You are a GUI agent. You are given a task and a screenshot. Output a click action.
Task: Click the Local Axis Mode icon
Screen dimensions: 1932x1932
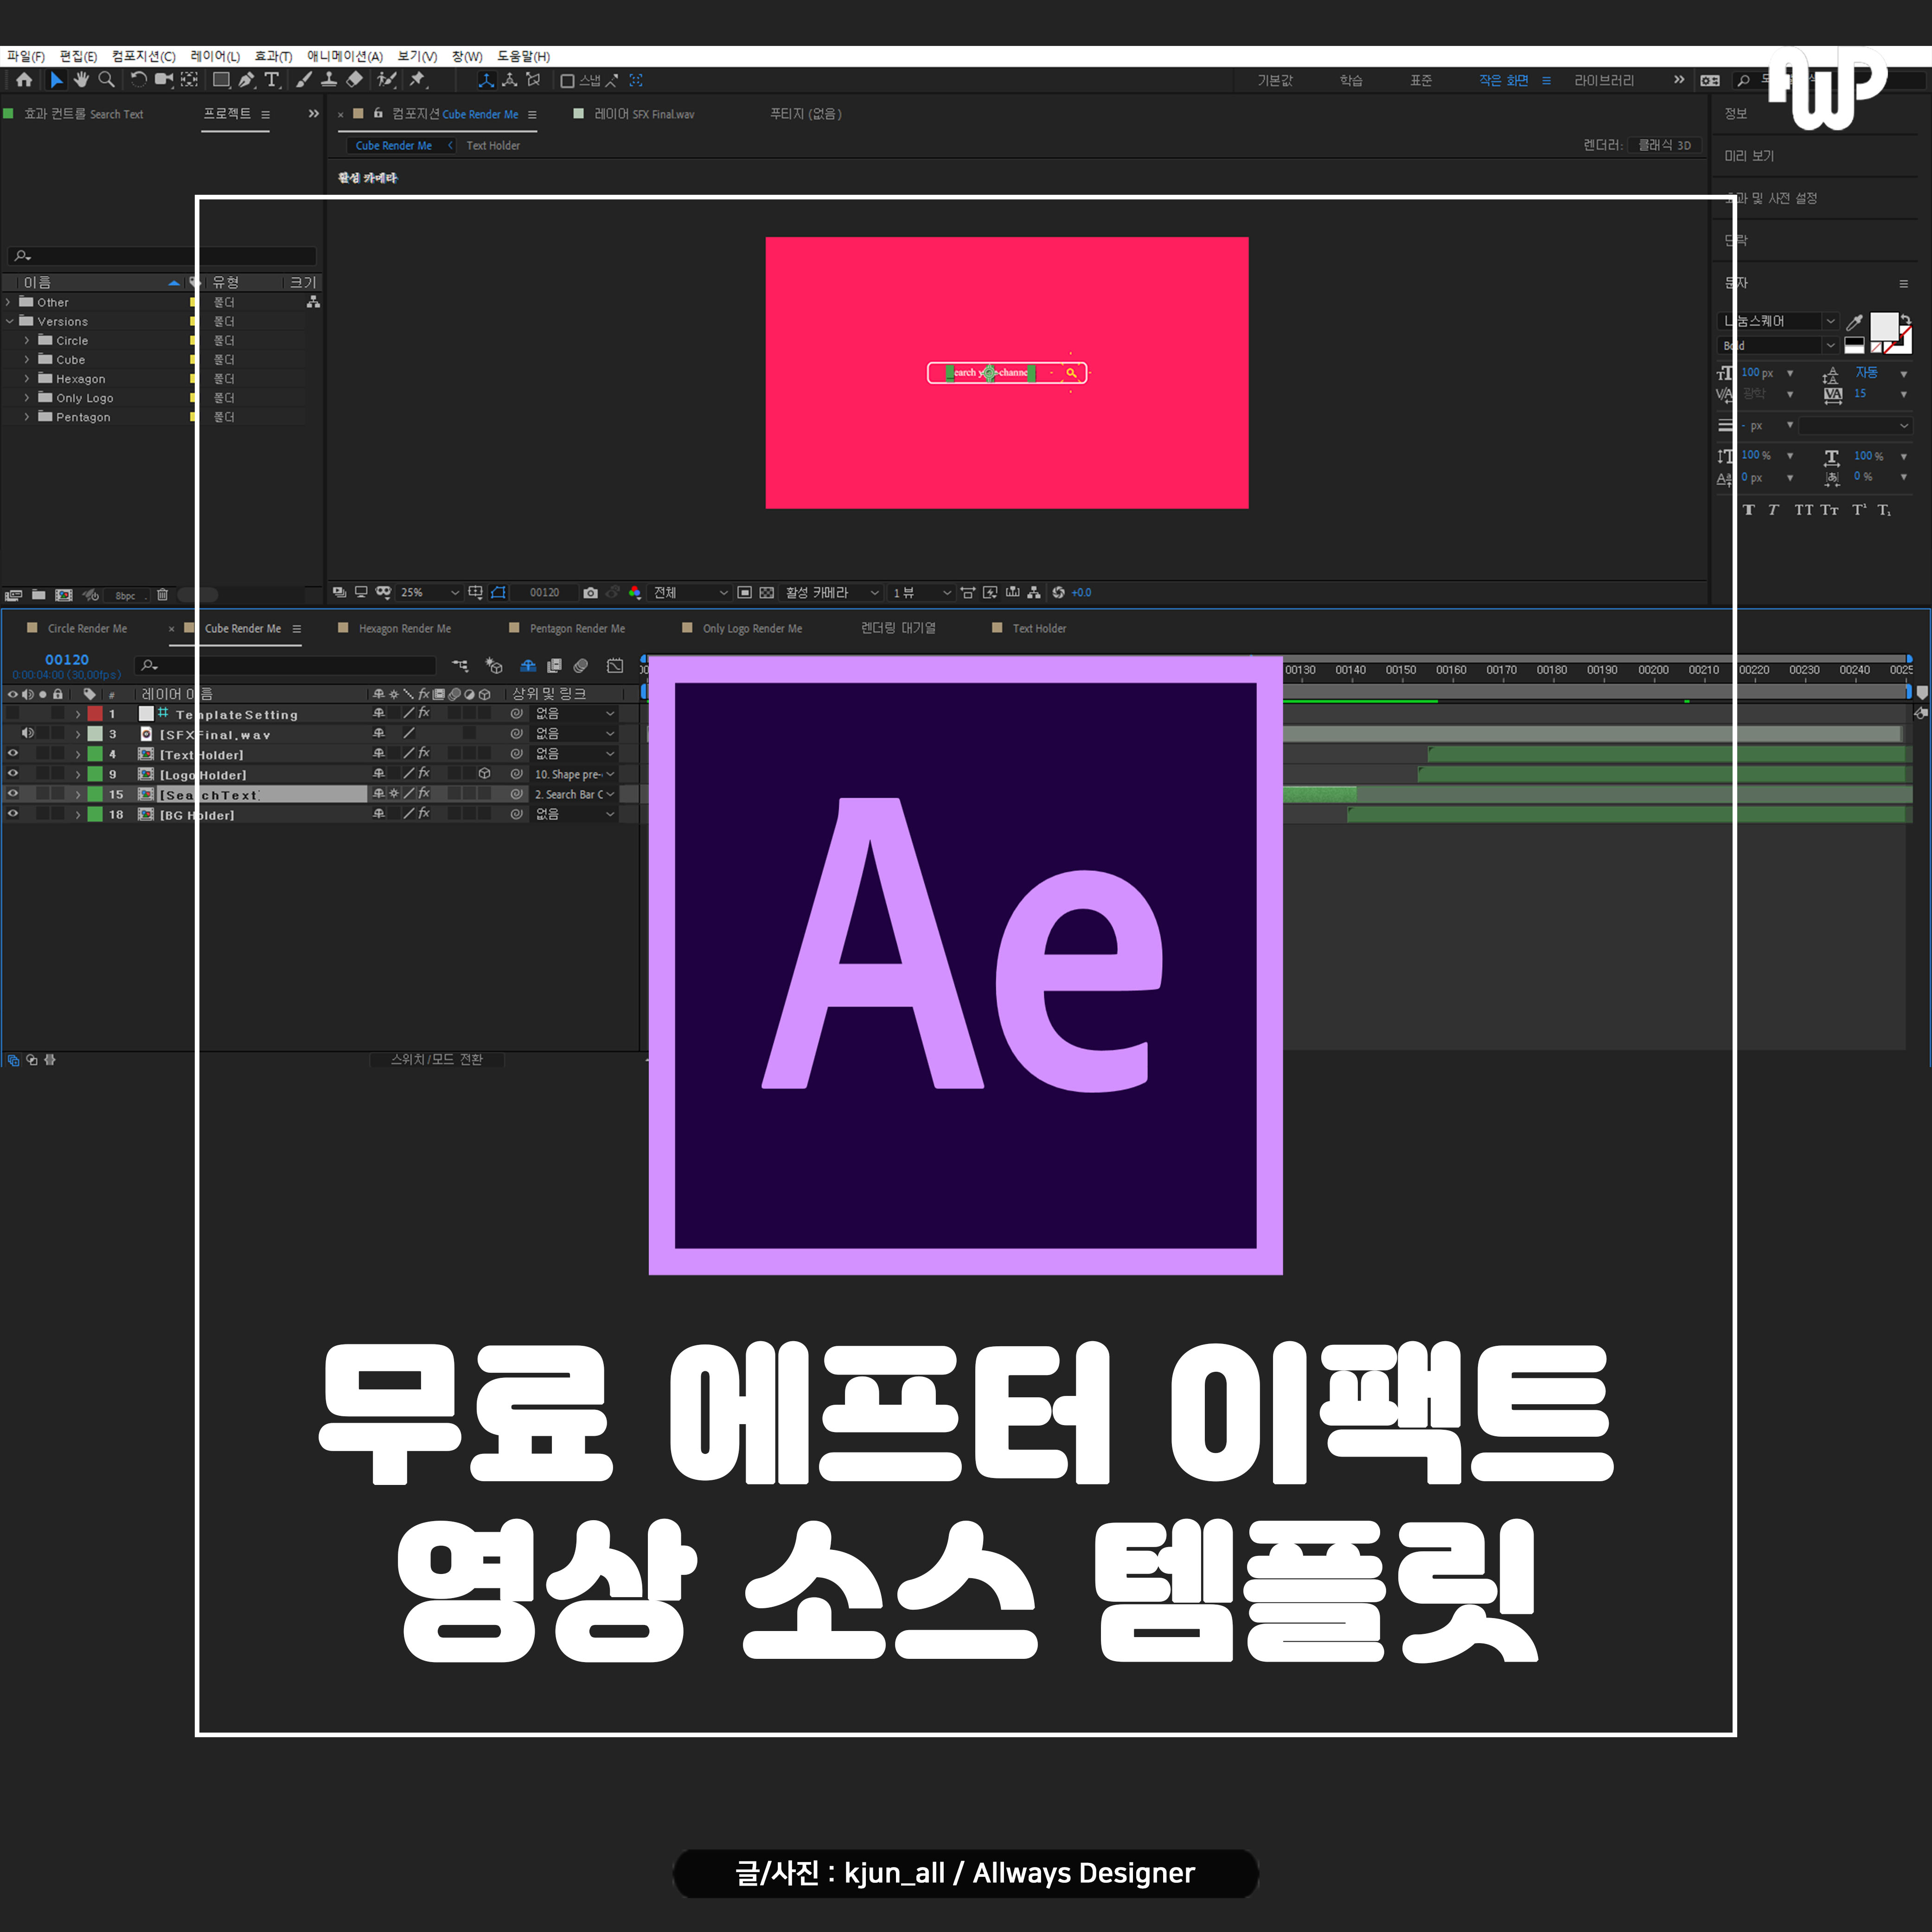point(486,81)
